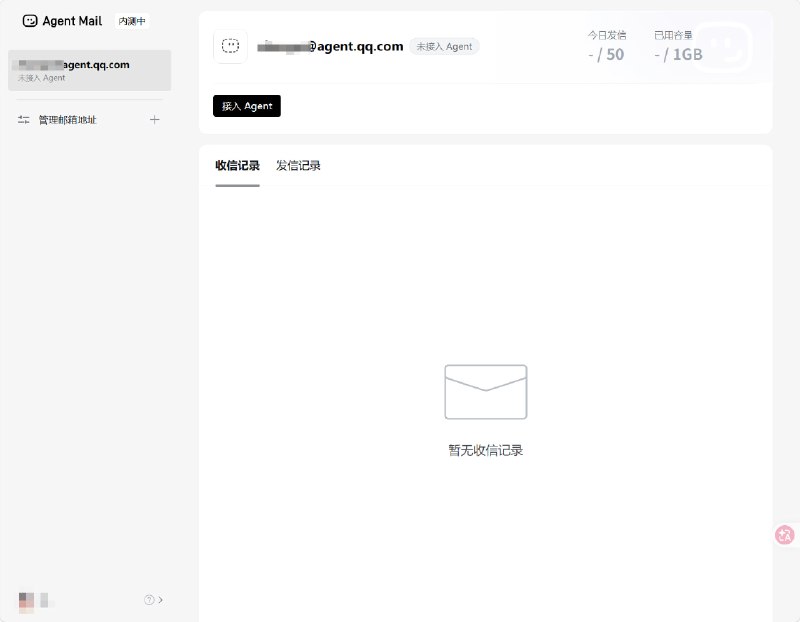The image size is (800, 622).
Task: Click the 接入 Agent button
Action: click(x=247, y=106)
